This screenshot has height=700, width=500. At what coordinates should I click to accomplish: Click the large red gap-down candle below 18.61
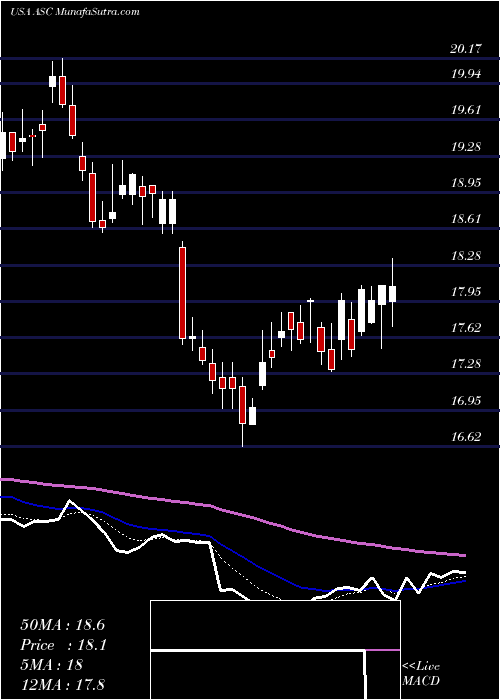point(183,293)
